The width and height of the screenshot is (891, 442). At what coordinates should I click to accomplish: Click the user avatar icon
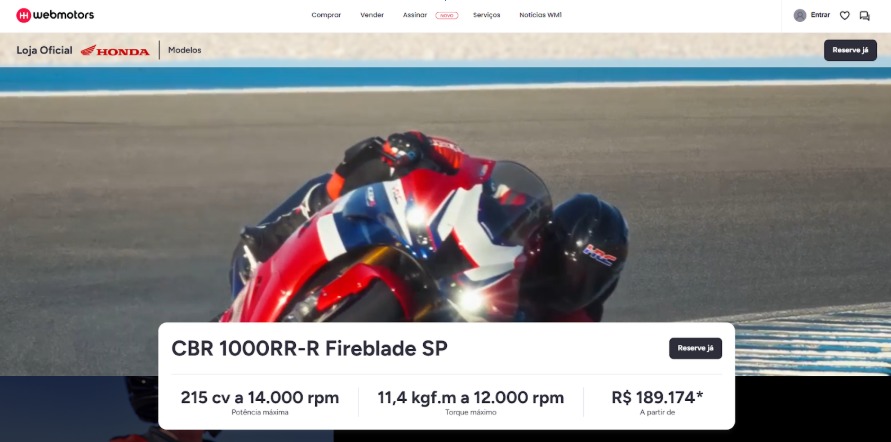point(799,15)
